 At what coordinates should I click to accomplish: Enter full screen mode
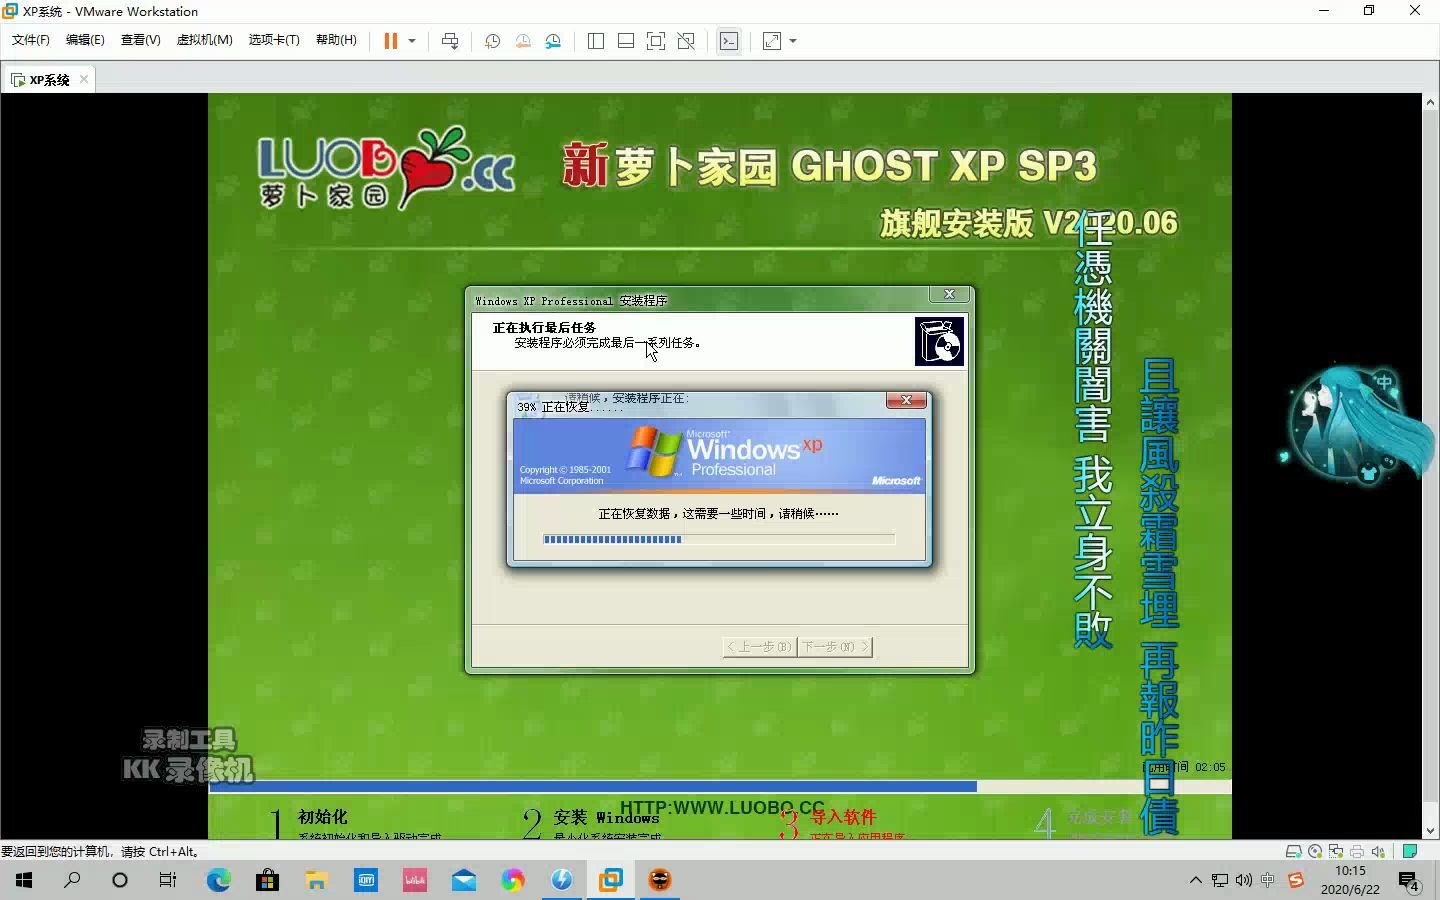pyautogui.click(x=656, y=41)
